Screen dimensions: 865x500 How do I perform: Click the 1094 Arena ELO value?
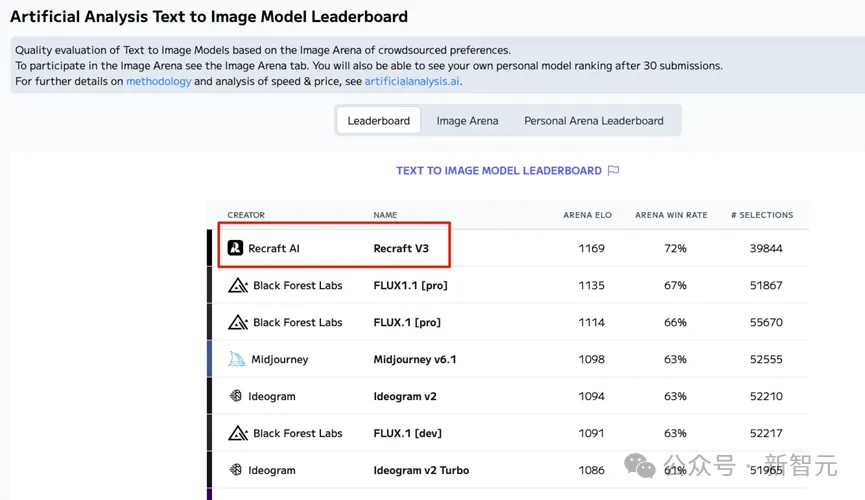[x=591, y=396]
